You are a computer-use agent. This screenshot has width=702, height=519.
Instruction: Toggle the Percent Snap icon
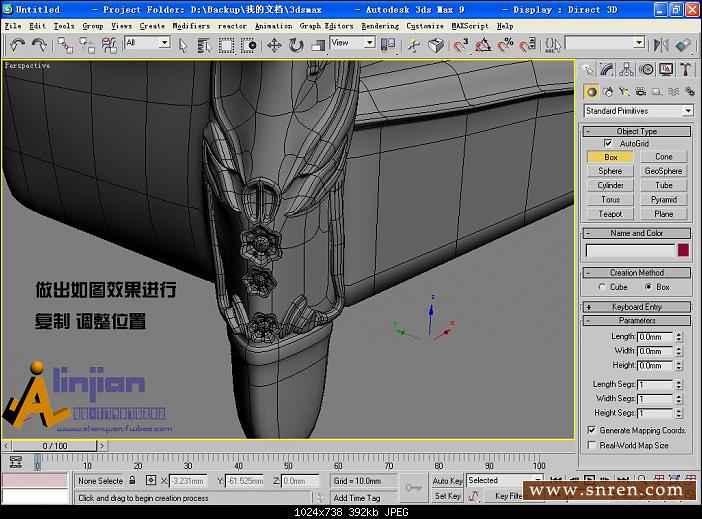[505, 45]
